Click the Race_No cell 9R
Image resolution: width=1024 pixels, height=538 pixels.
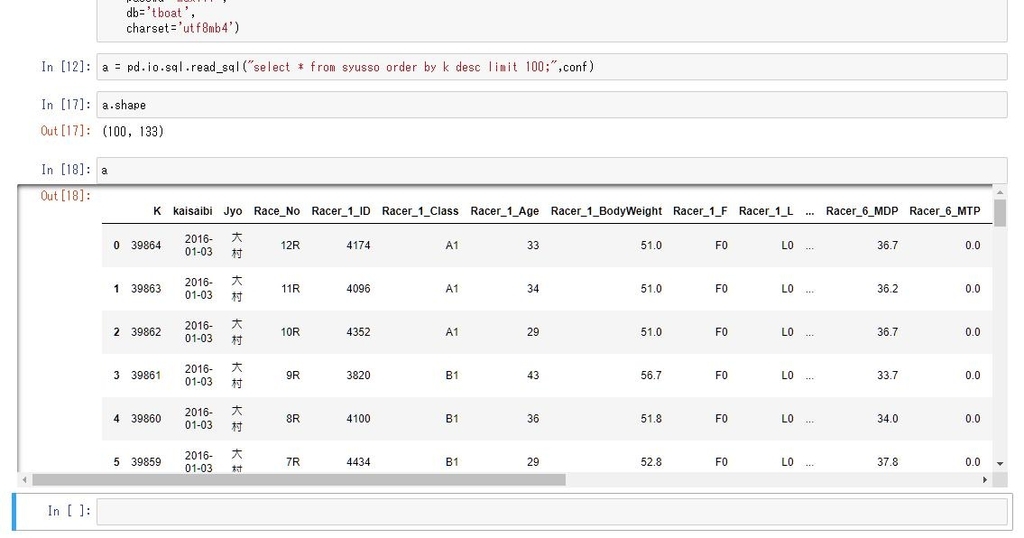[293, 375]
